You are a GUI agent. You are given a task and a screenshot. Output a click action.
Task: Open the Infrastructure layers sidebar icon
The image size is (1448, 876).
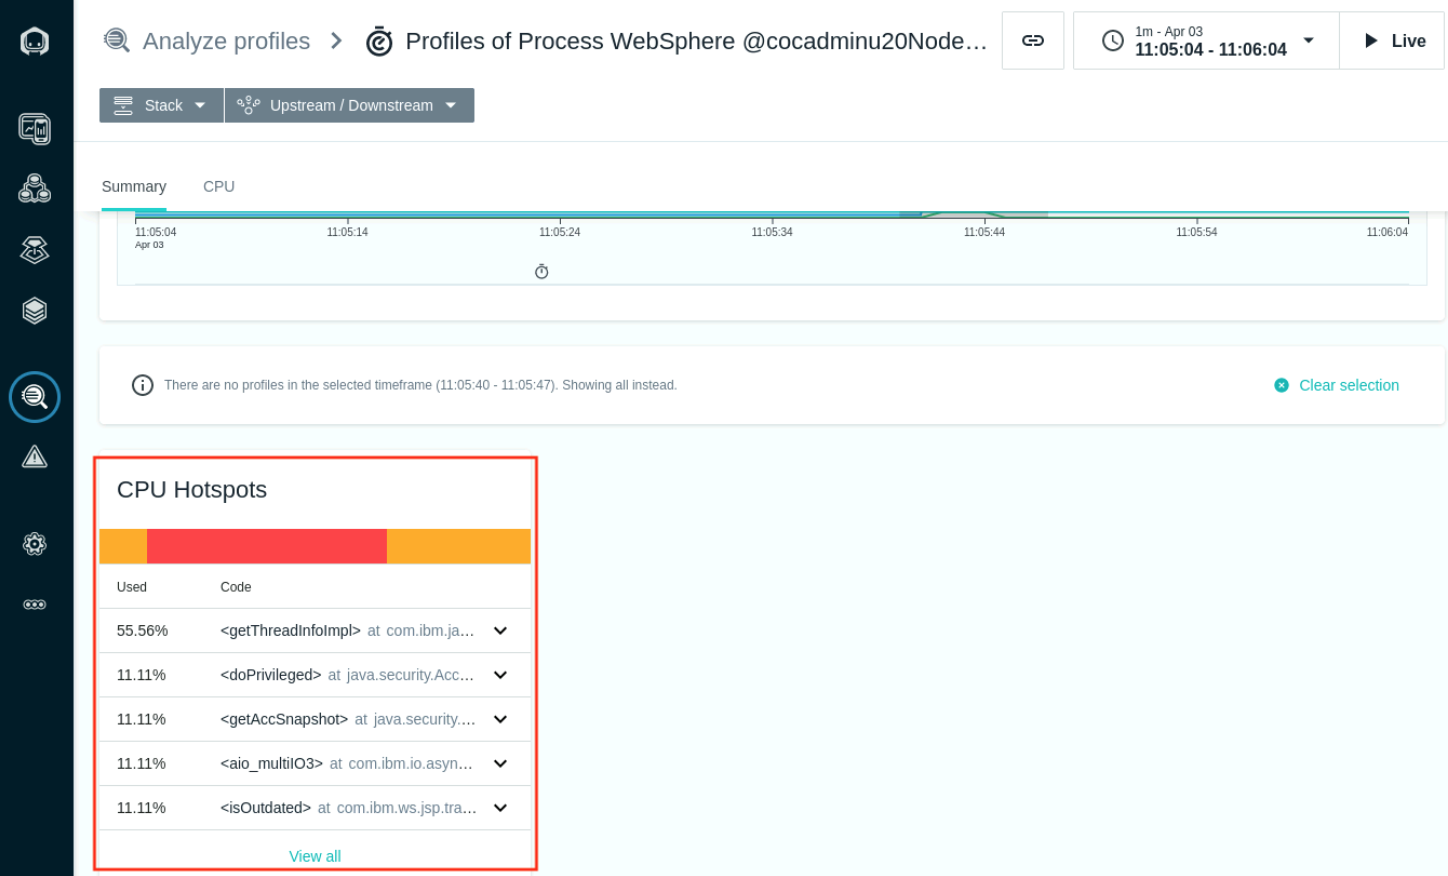[x=35, y=311]
